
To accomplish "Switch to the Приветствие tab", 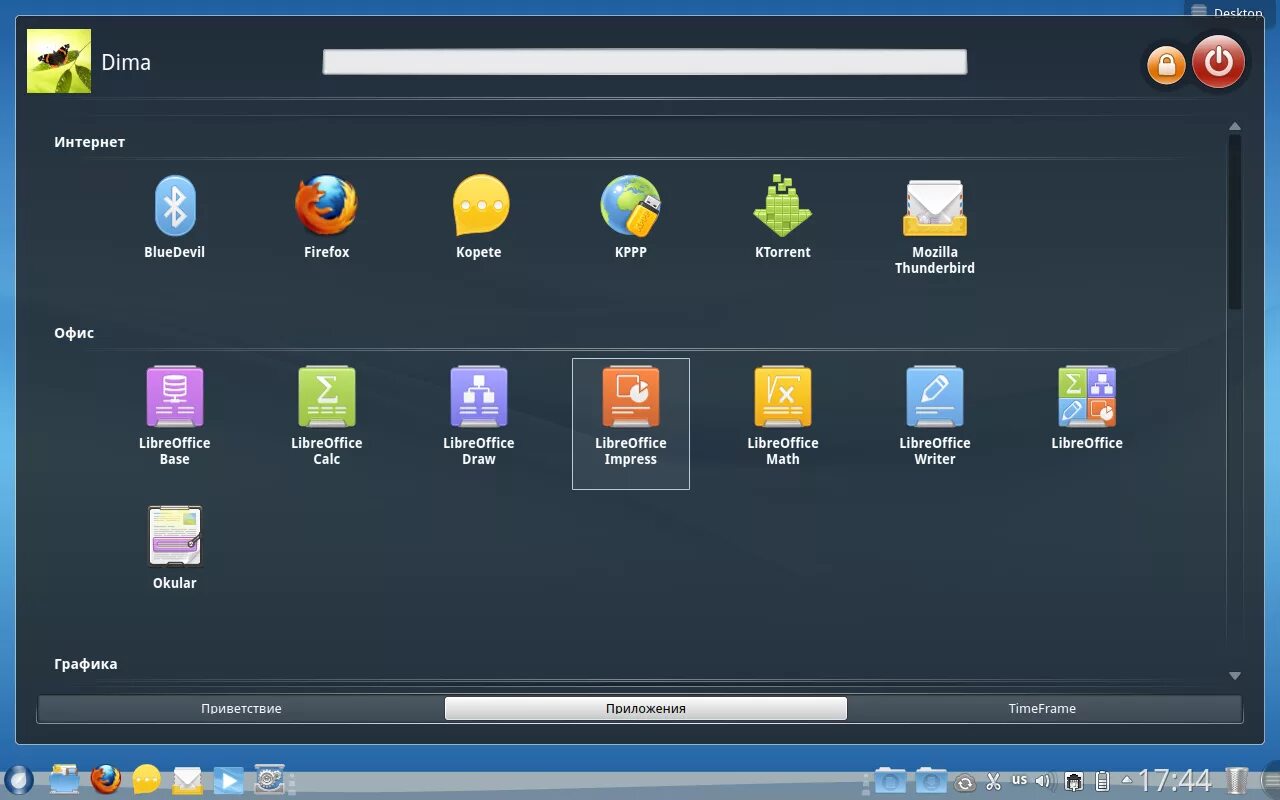I will click(241, 708).
